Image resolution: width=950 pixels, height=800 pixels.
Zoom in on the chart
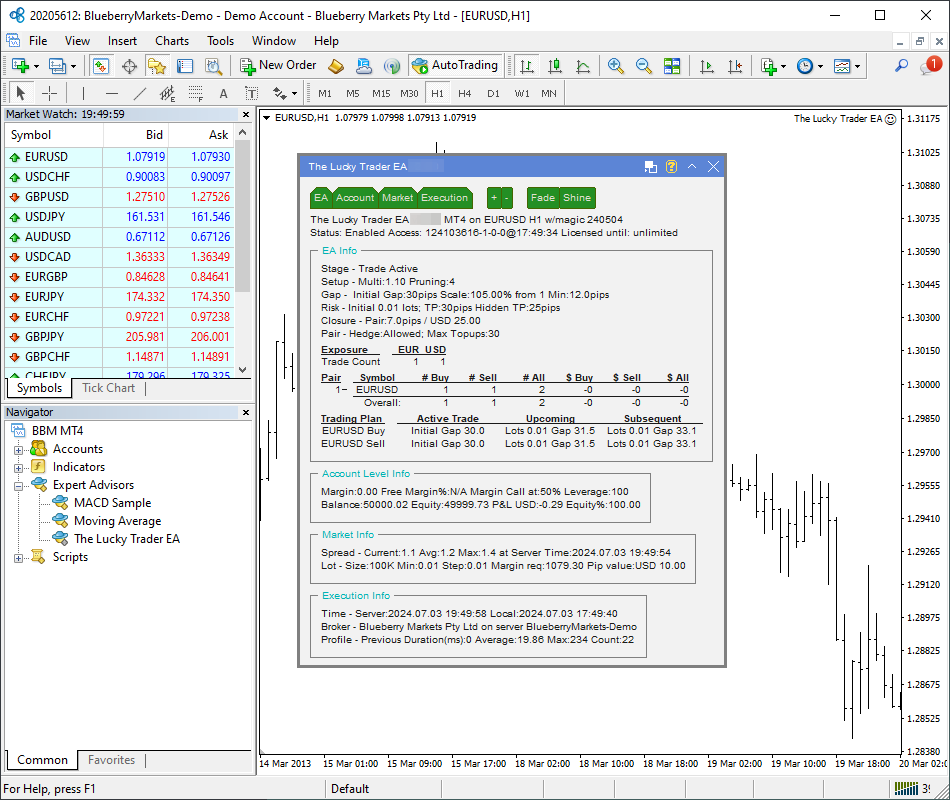coord(616,65)
